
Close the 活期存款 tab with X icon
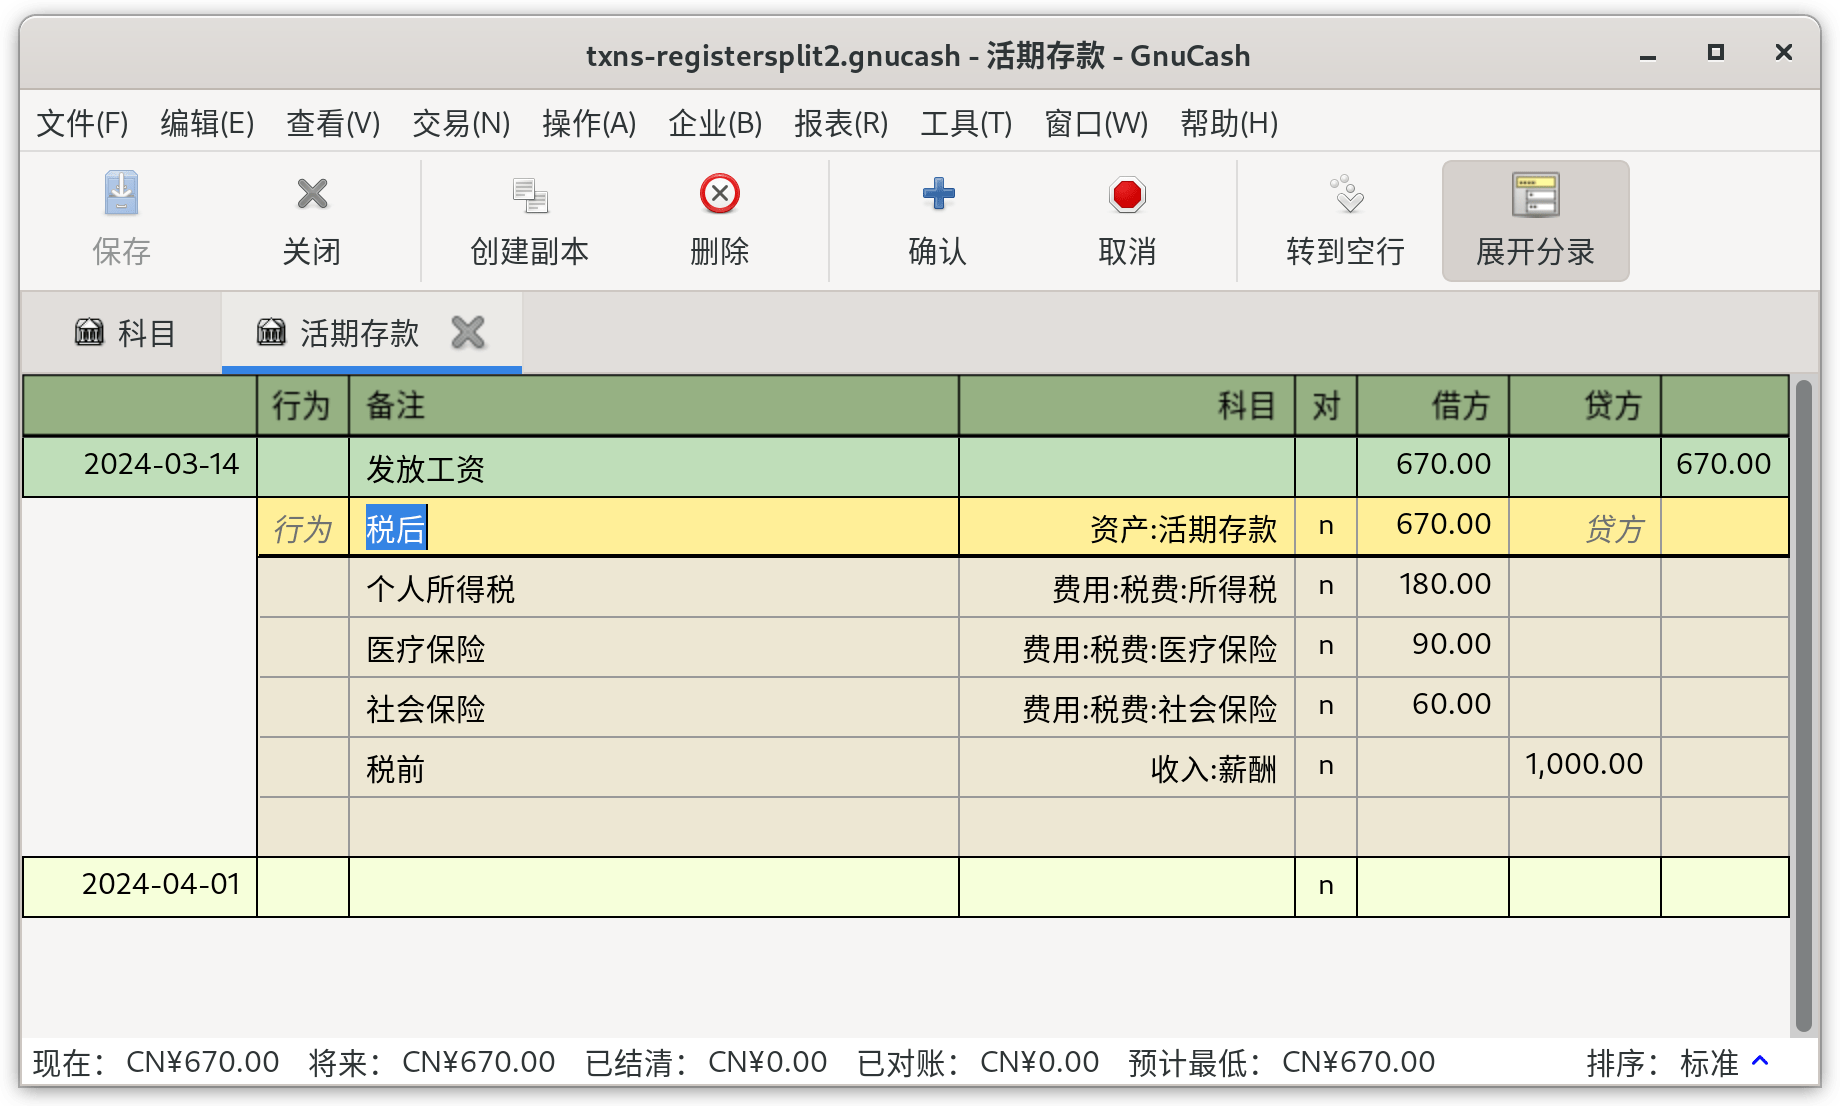[x=468, y=333]
